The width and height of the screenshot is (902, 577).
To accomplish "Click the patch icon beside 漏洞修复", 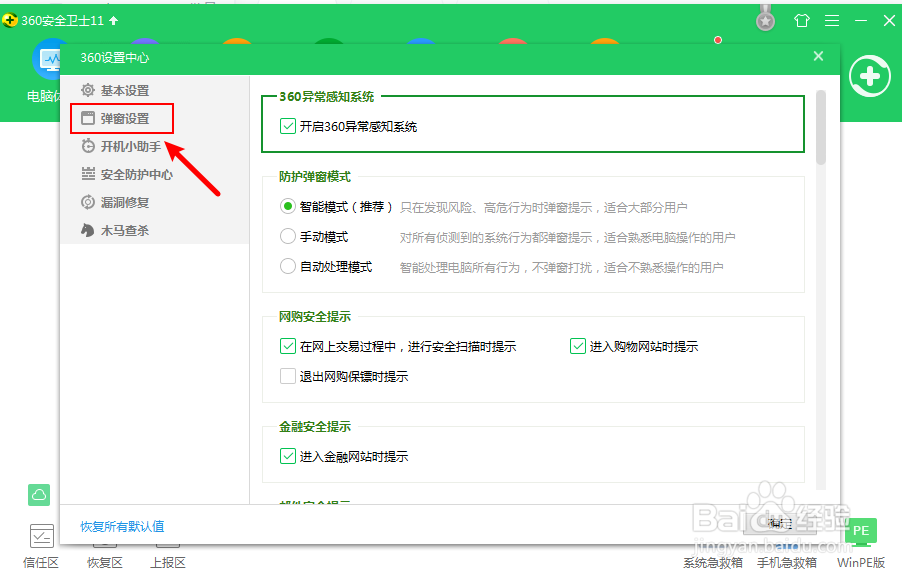I will pos(87,202).
